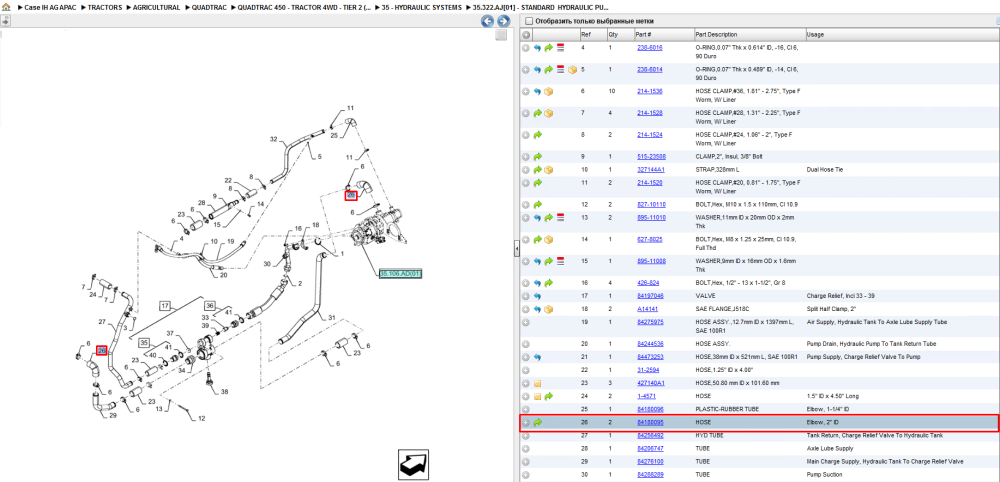Viewport: 1000px width, 482px height.
Task: Click red list icon in row 13
Action: 560,217
